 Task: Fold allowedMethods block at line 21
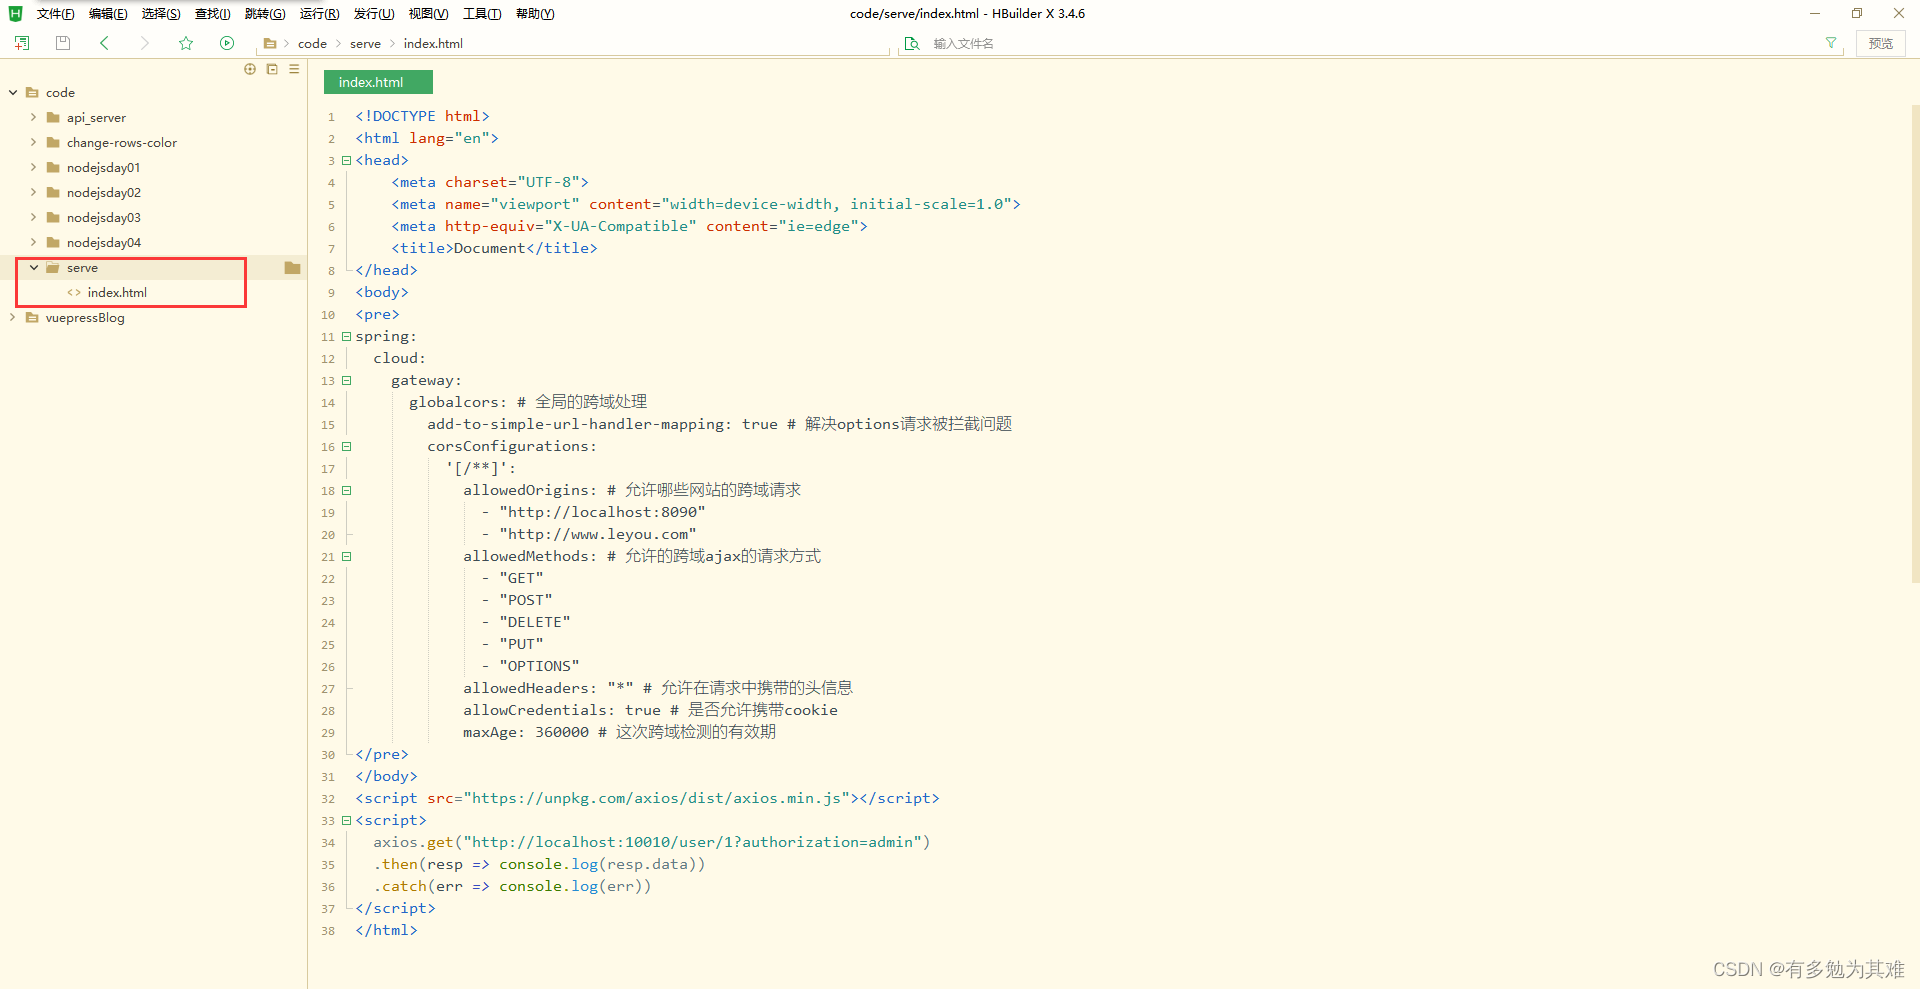click(x=347, y=556)
